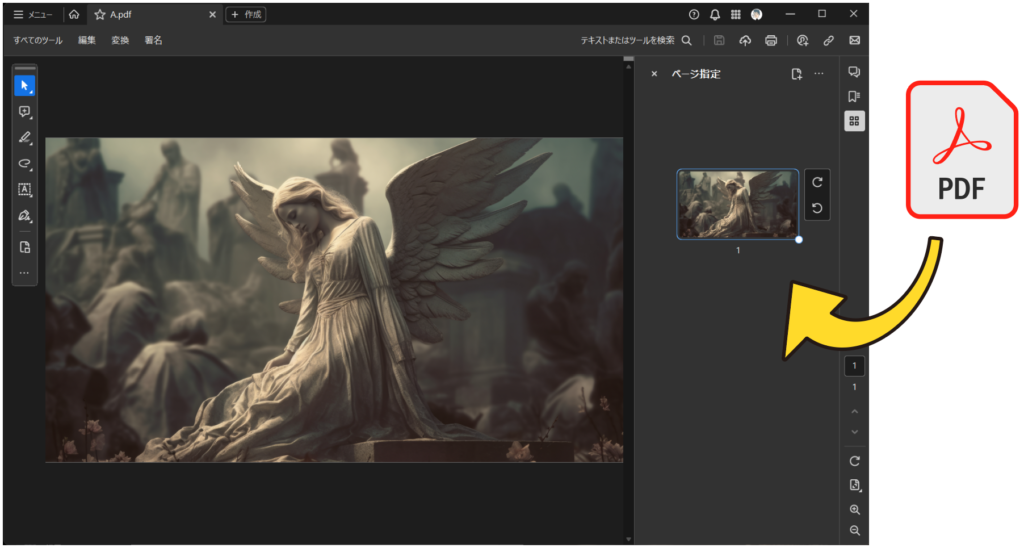Toggle the page thumbnails panel button
The image size is (1024, 548).
coord(854,121)
